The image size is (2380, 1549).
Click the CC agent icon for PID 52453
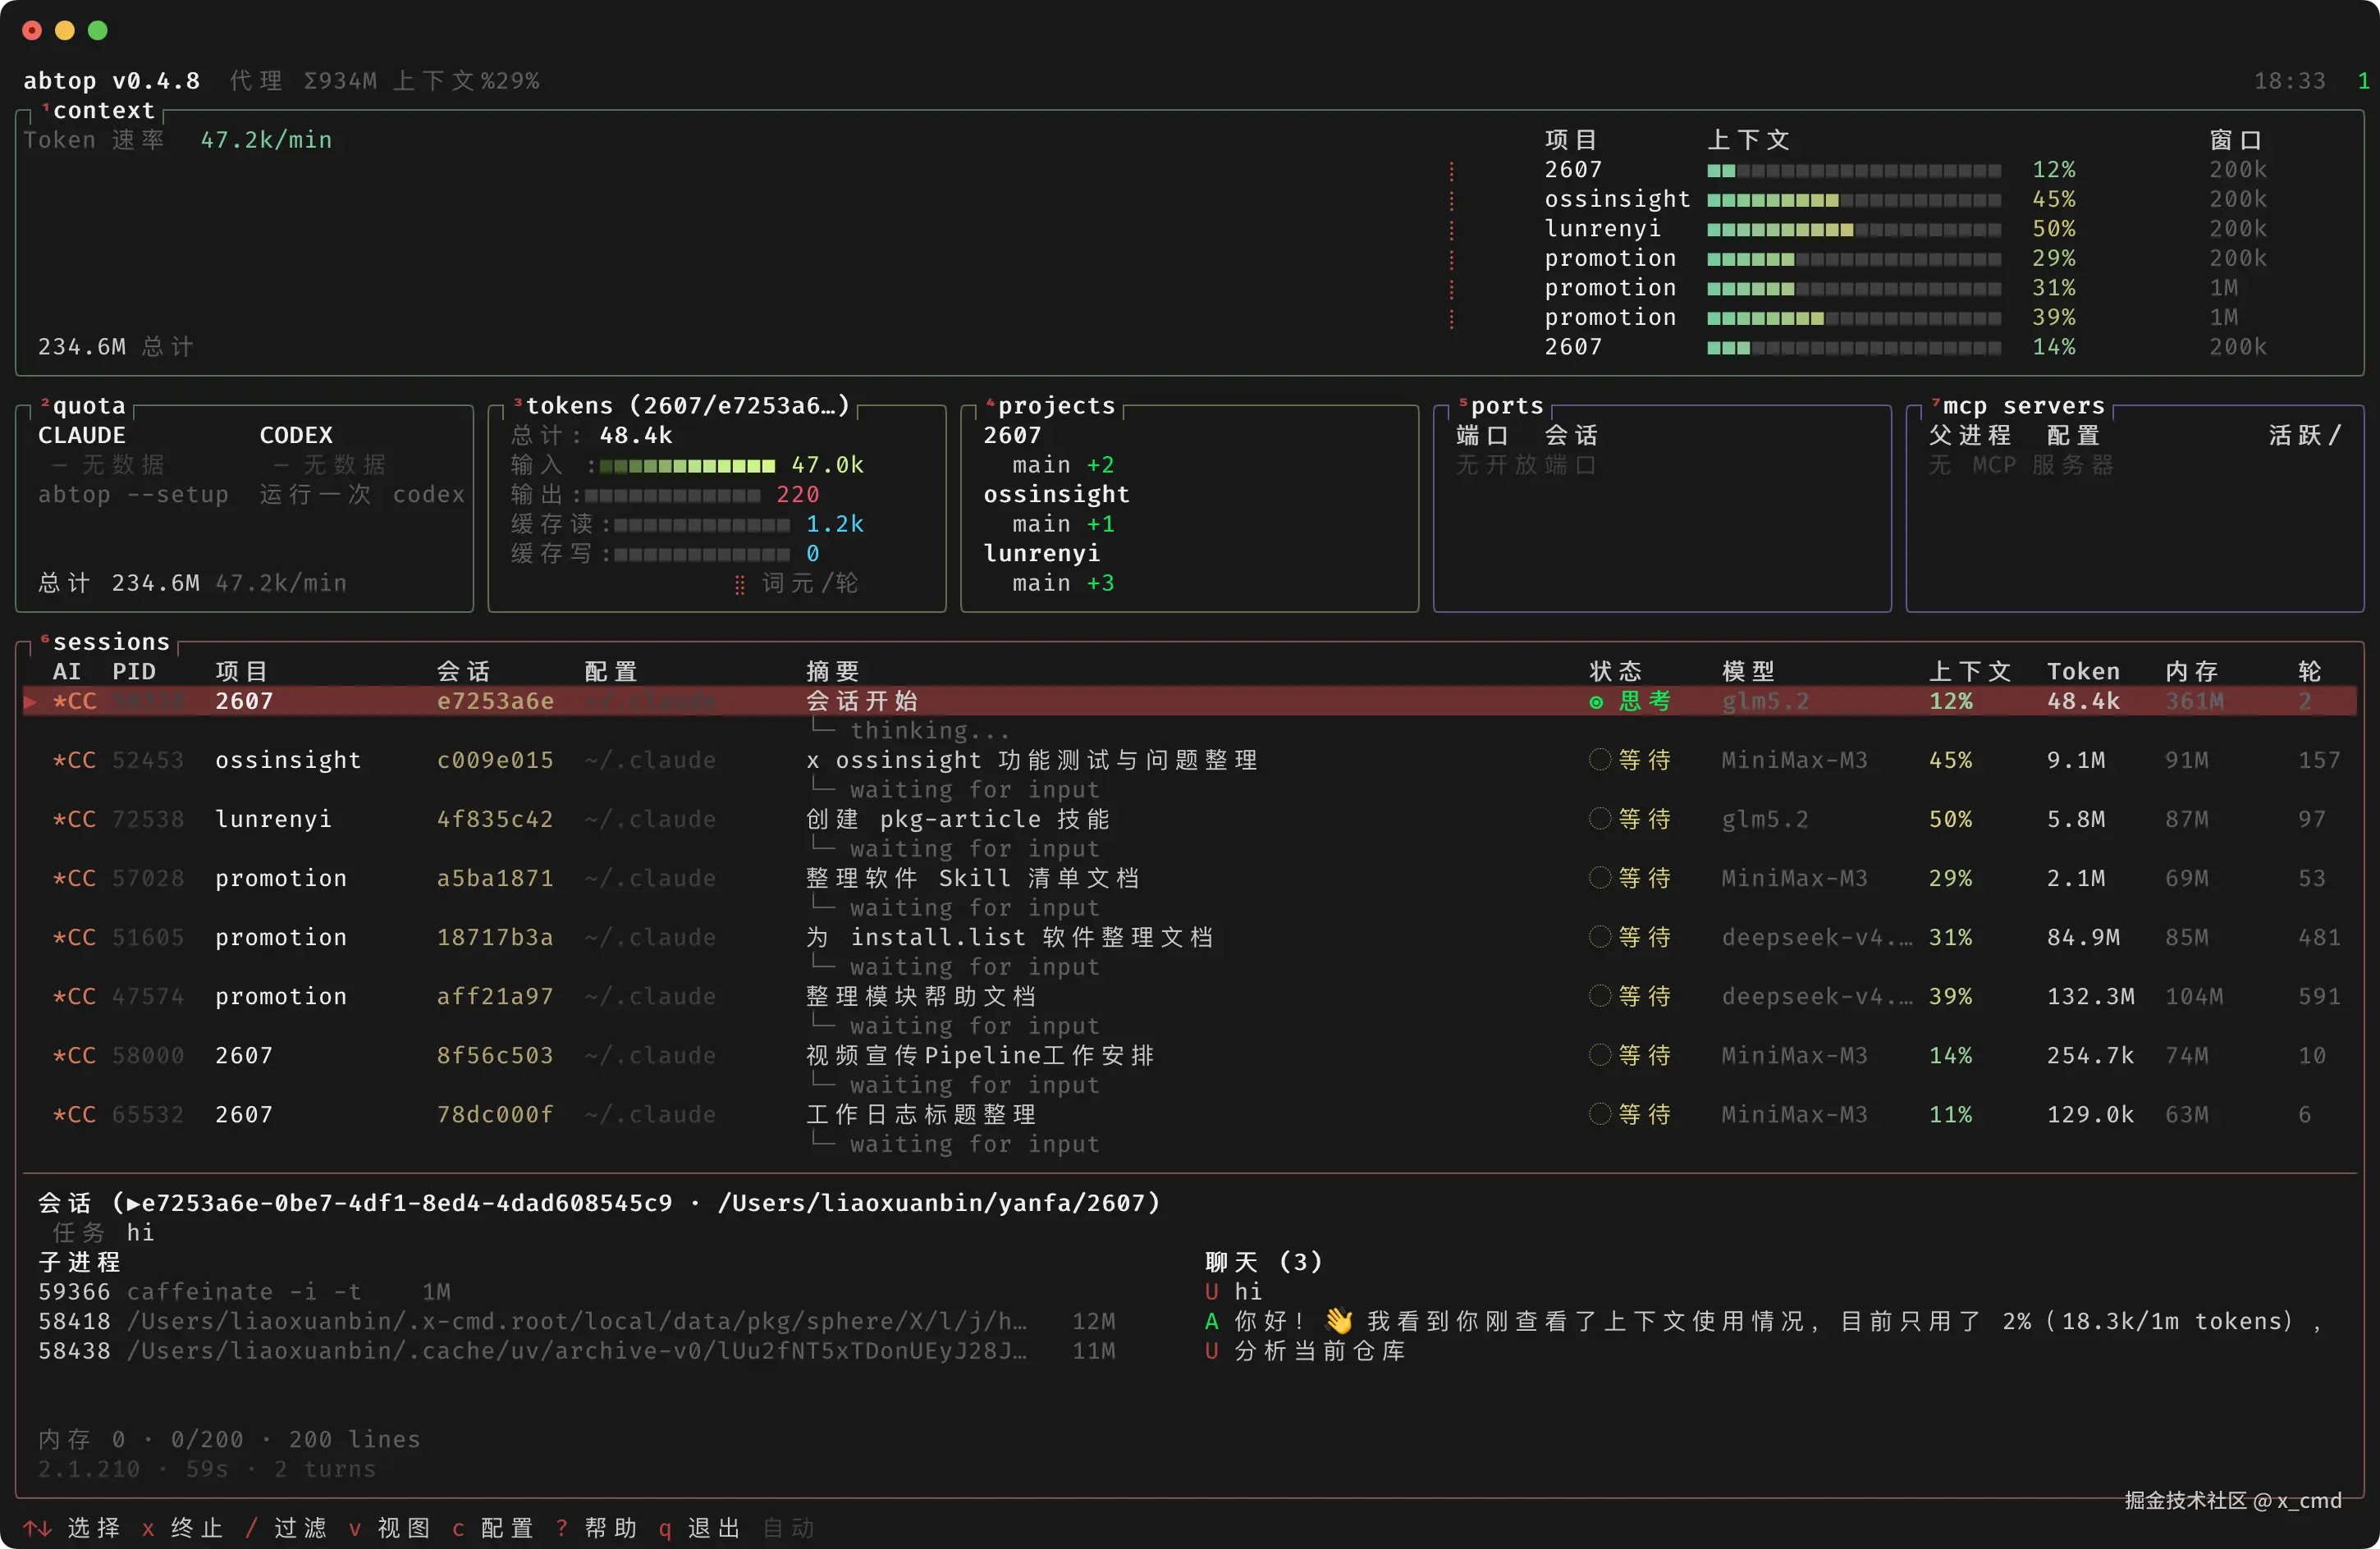75,760
